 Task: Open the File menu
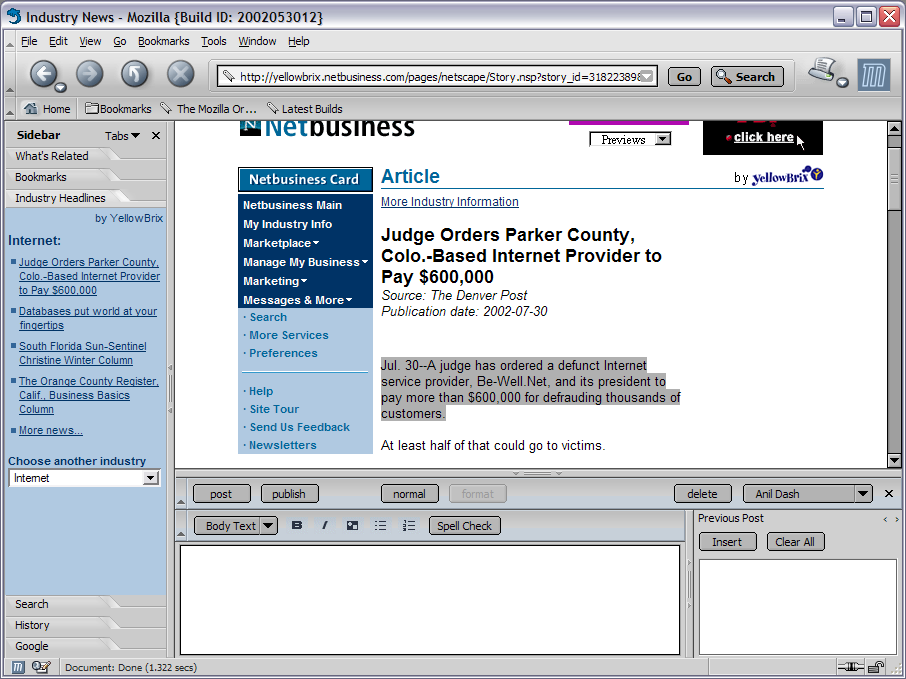(29, 41)
